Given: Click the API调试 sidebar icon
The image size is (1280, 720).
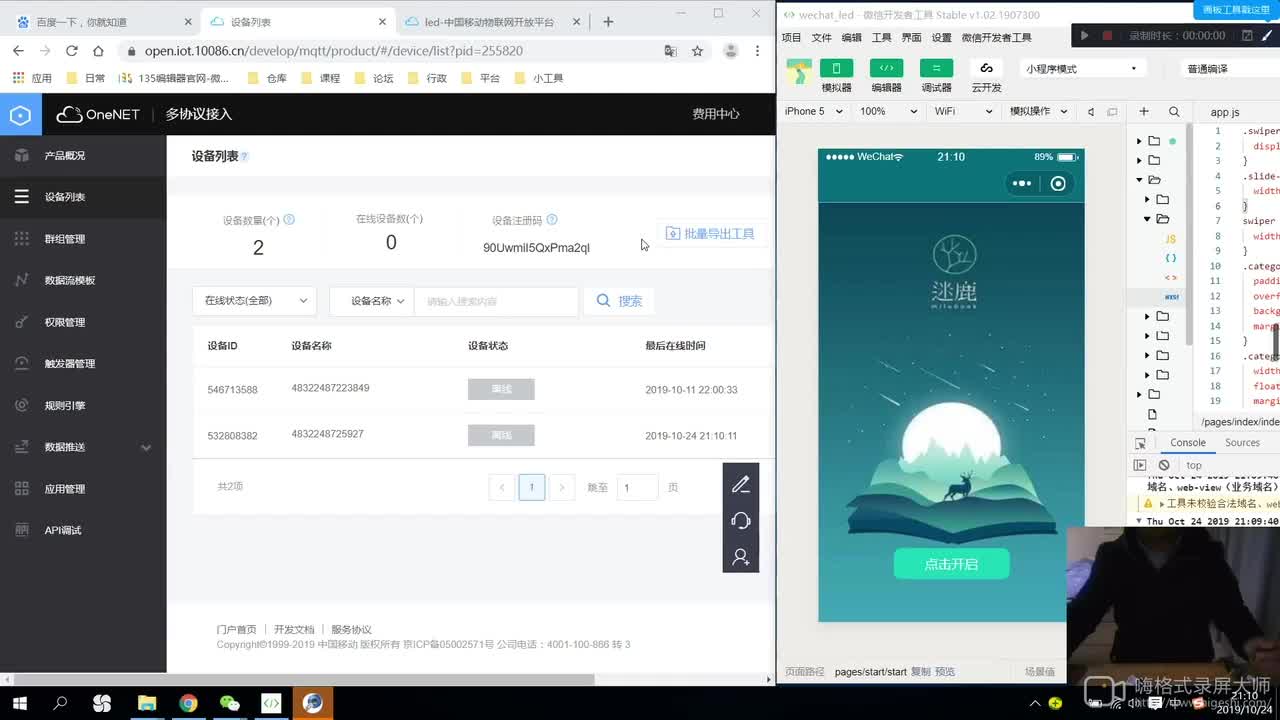Looking at the screenshot, I should (22, 530).
